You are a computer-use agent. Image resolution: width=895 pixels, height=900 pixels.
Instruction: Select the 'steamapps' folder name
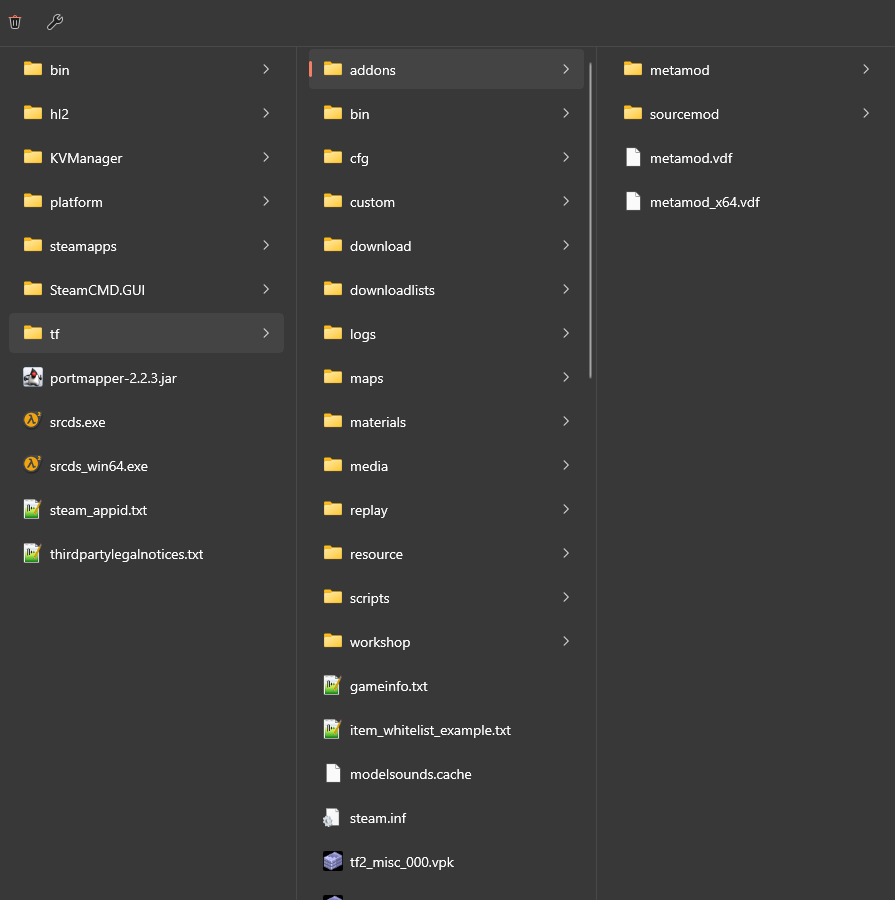[83, 246]
